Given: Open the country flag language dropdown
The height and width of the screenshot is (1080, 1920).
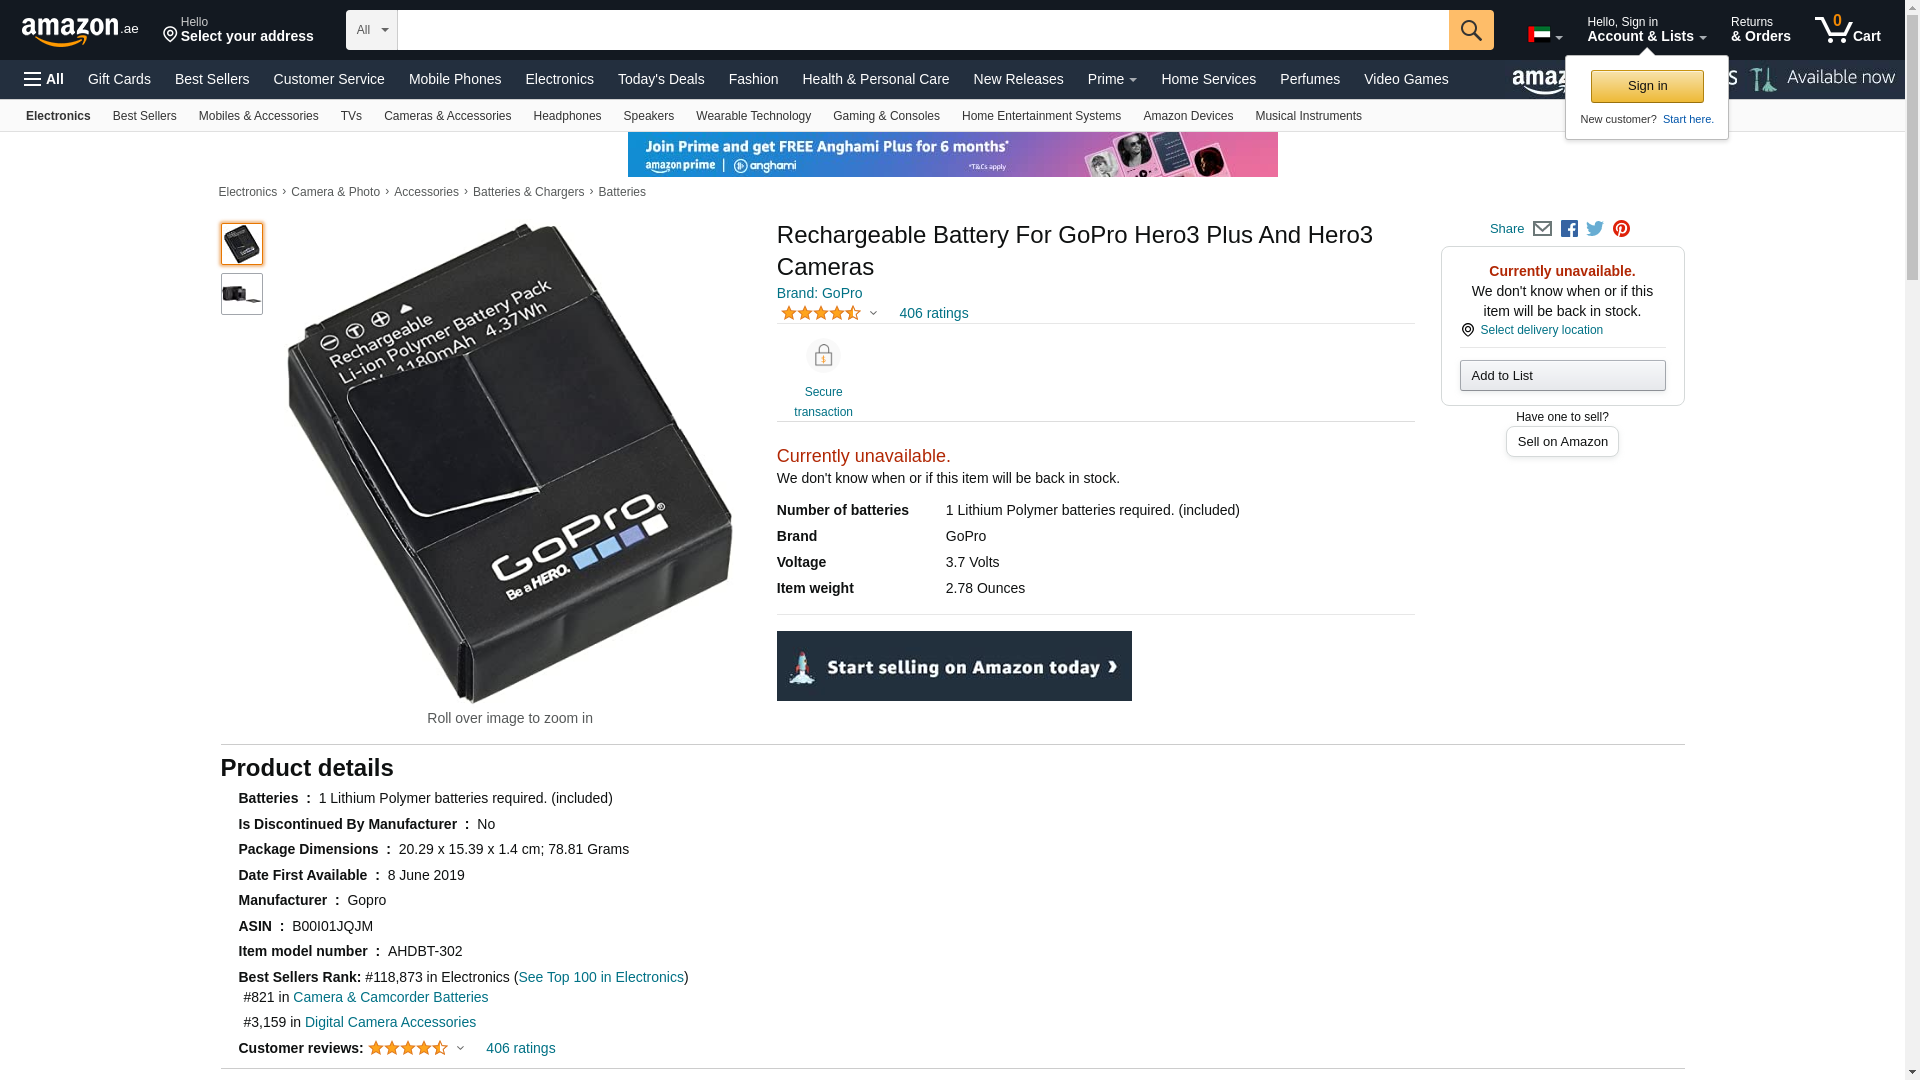Looking at the screenshot, I should pyautogui.click(x=1544, y=35).
